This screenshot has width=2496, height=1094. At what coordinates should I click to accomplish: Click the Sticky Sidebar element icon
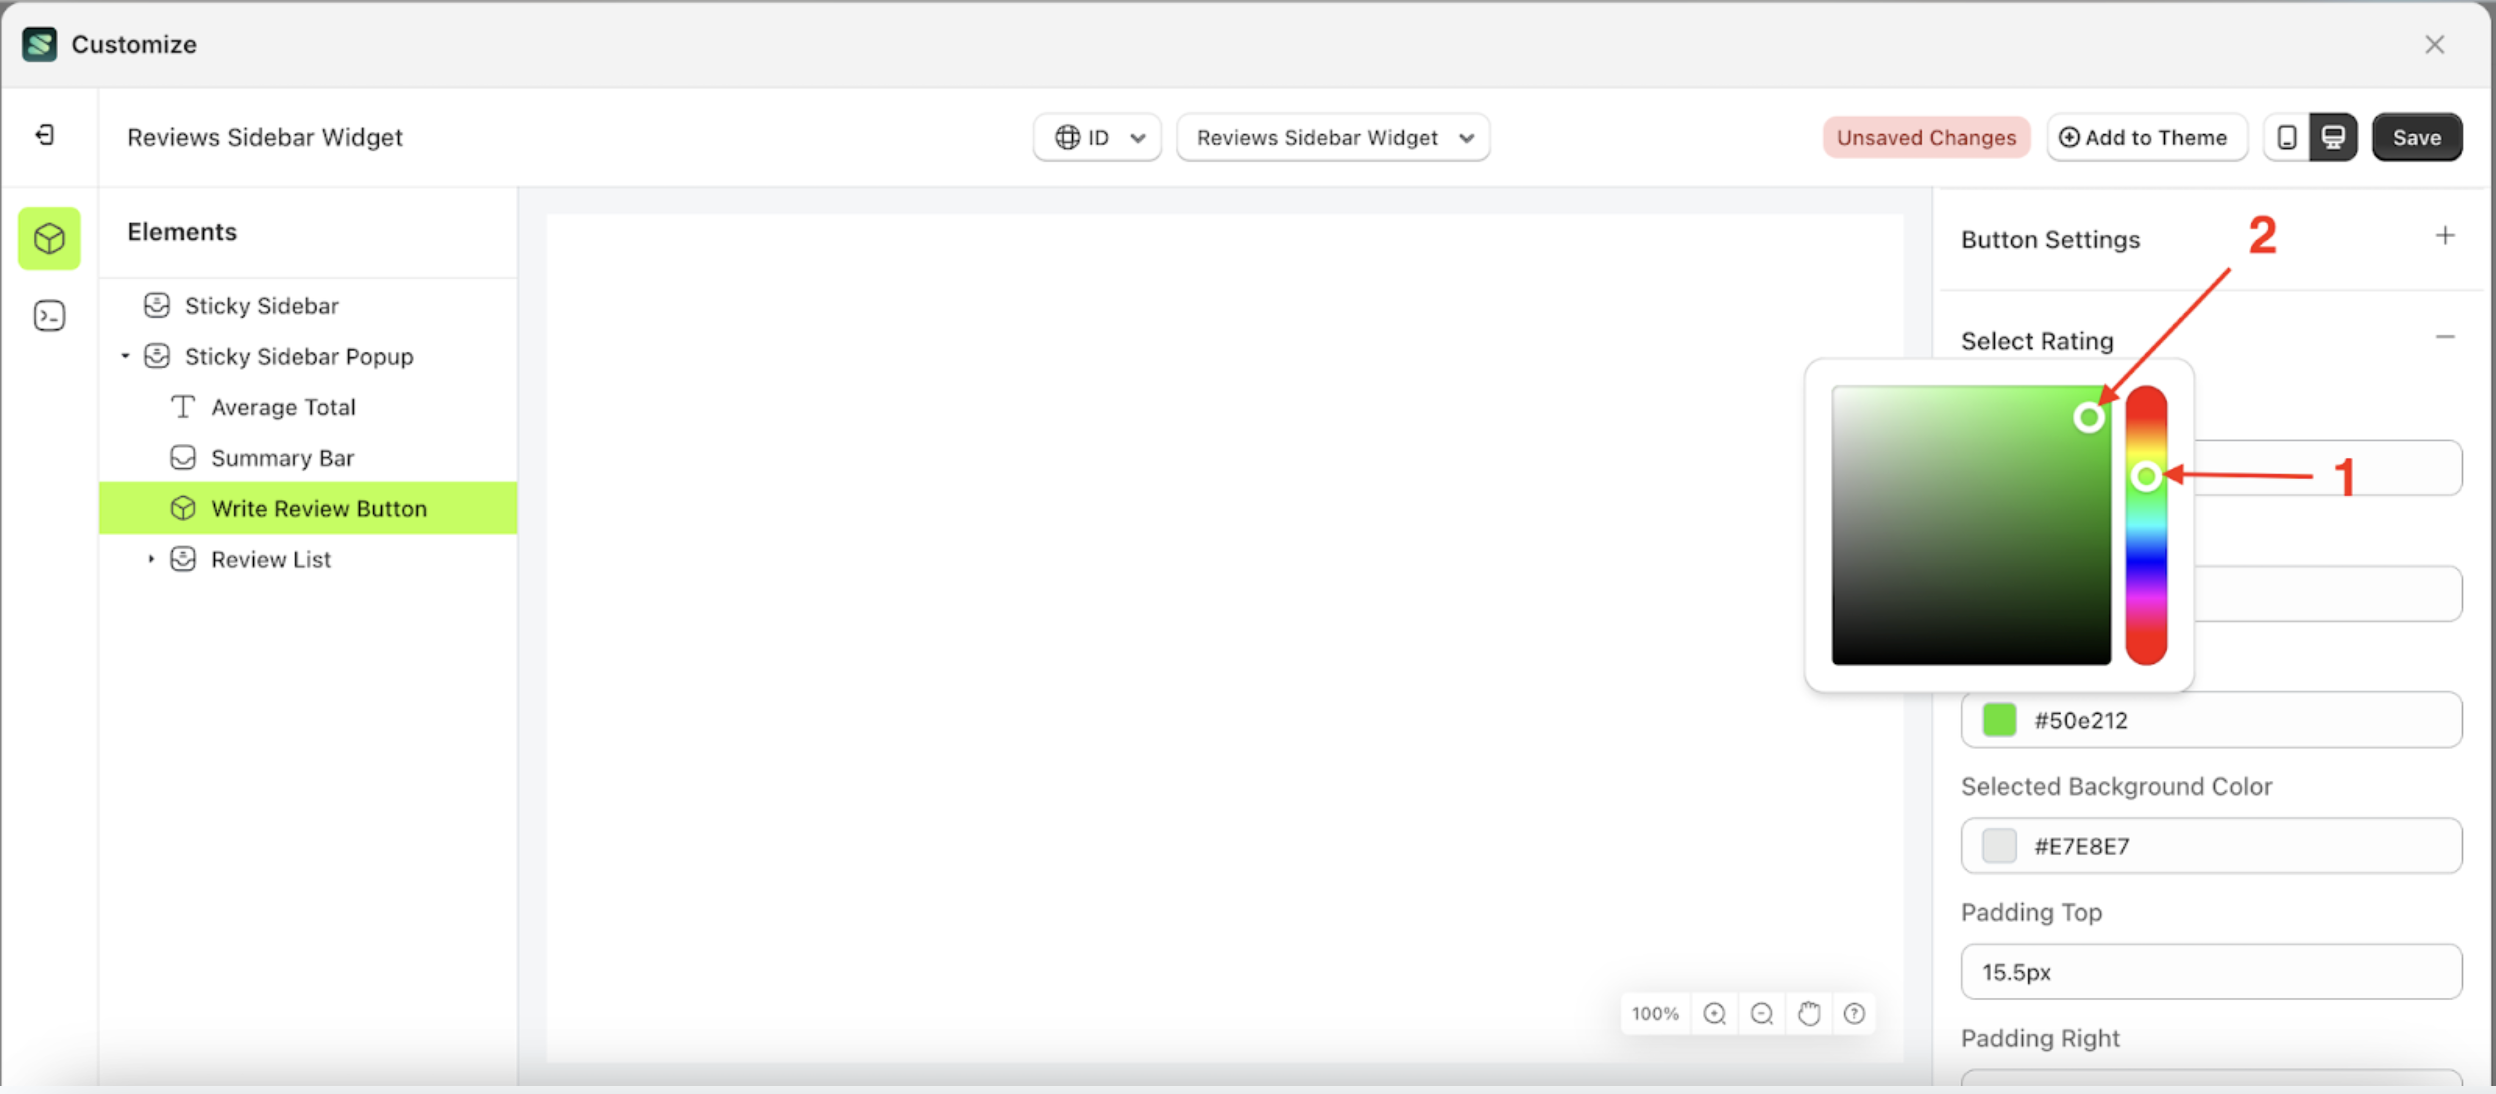click(x=158, y=305)
